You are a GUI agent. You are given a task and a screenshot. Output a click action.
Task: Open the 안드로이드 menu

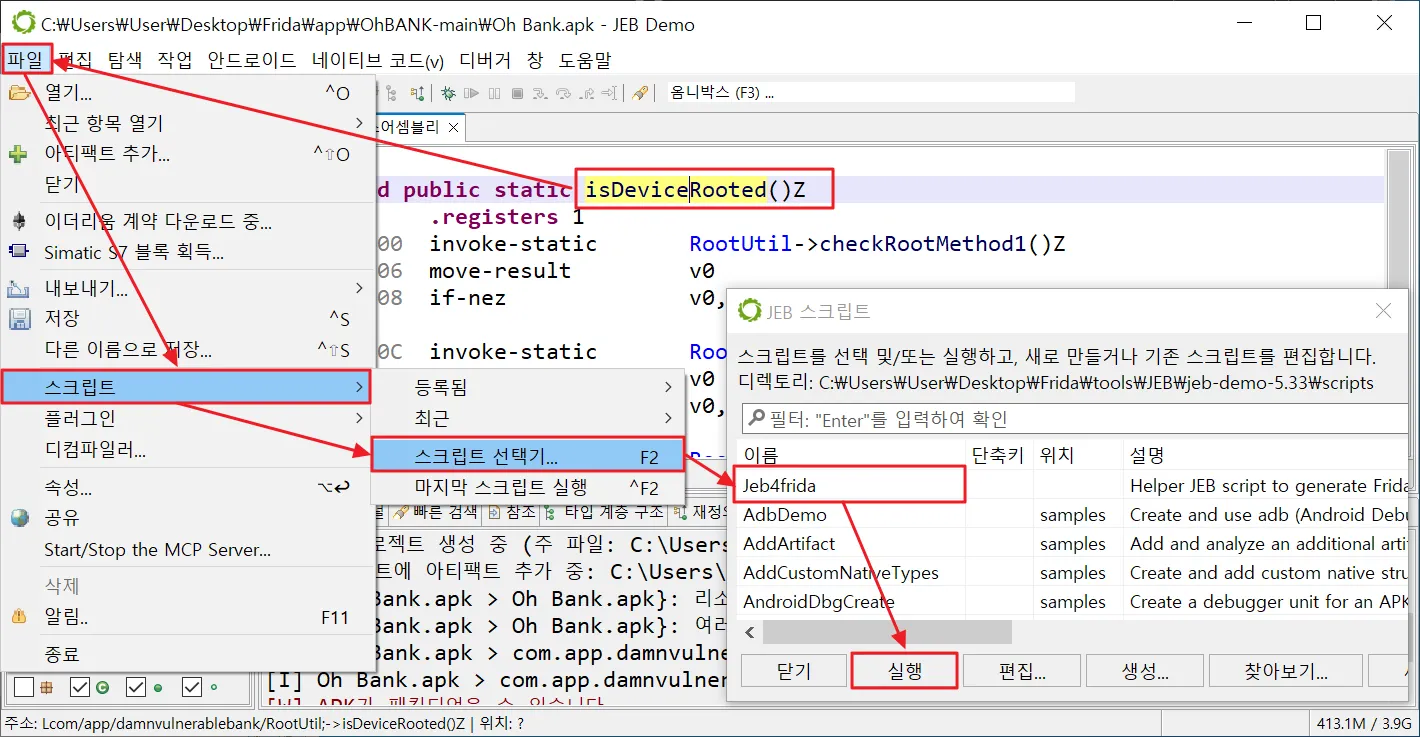(252, 60)
